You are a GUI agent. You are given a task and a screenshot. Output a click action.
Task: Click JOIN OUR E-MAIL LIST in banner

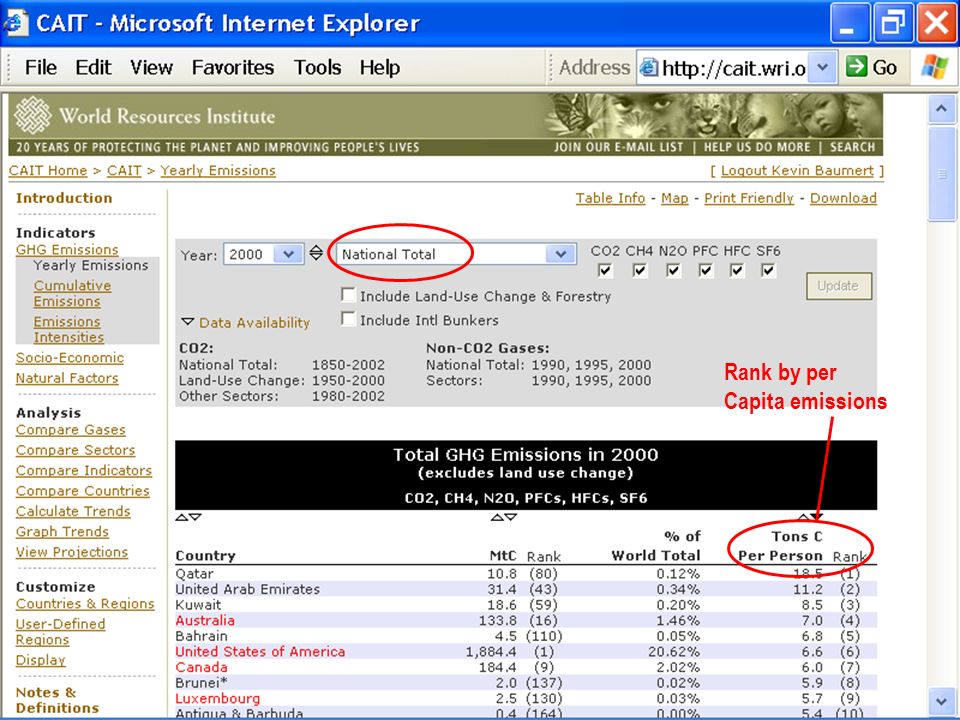618,147
